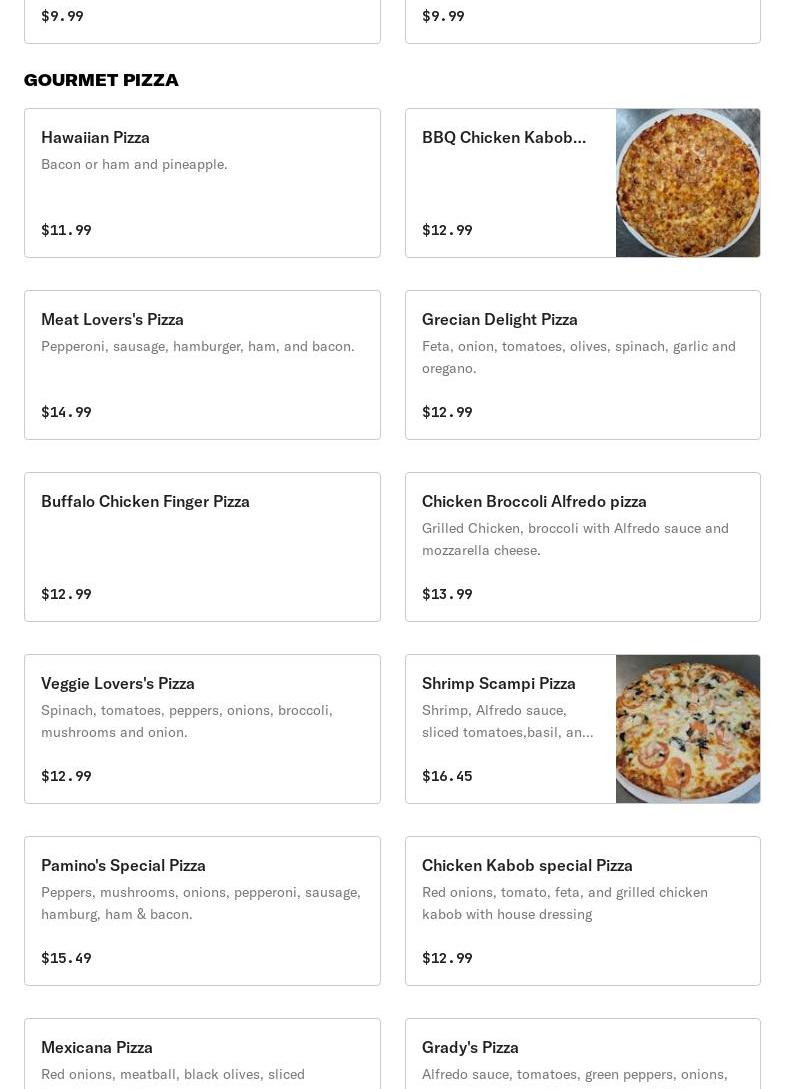Select Pamino's Special Pizza item
The height and width of the screenshot is (1089, 785).
[x=202, y=911]
